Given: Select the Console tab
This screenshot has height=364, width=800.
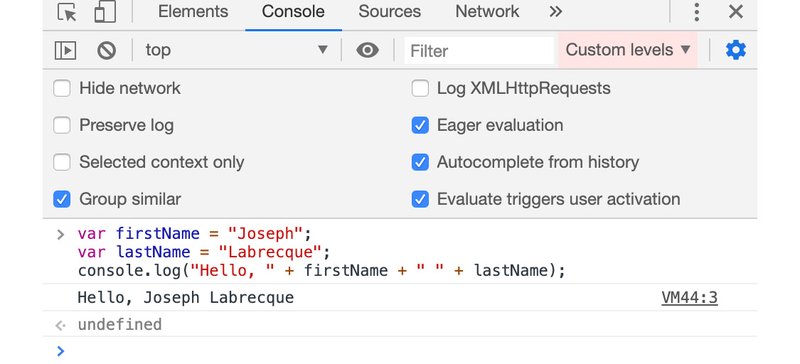Looking at the screenshot, I should [293, 12].
